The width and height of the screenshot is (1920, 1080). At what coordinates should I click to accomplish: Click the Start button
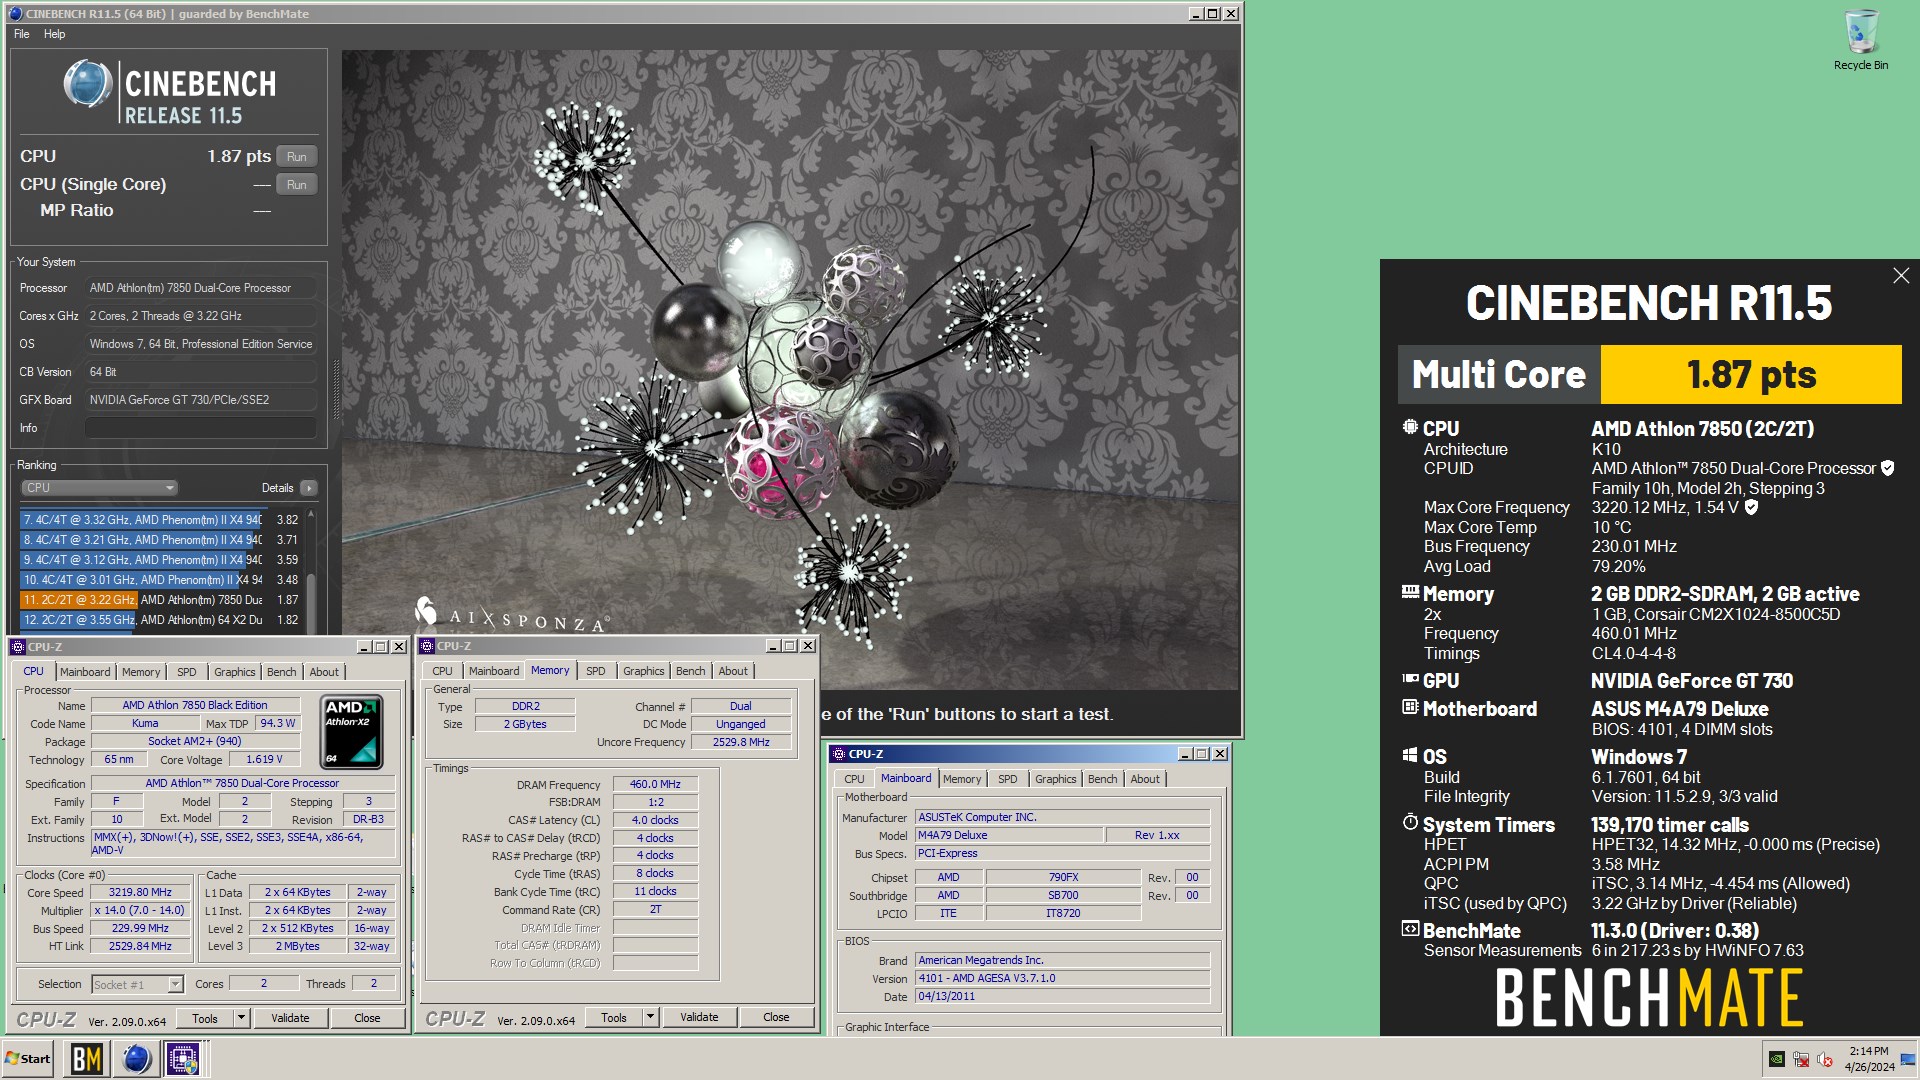click(x=28, y=1059)
